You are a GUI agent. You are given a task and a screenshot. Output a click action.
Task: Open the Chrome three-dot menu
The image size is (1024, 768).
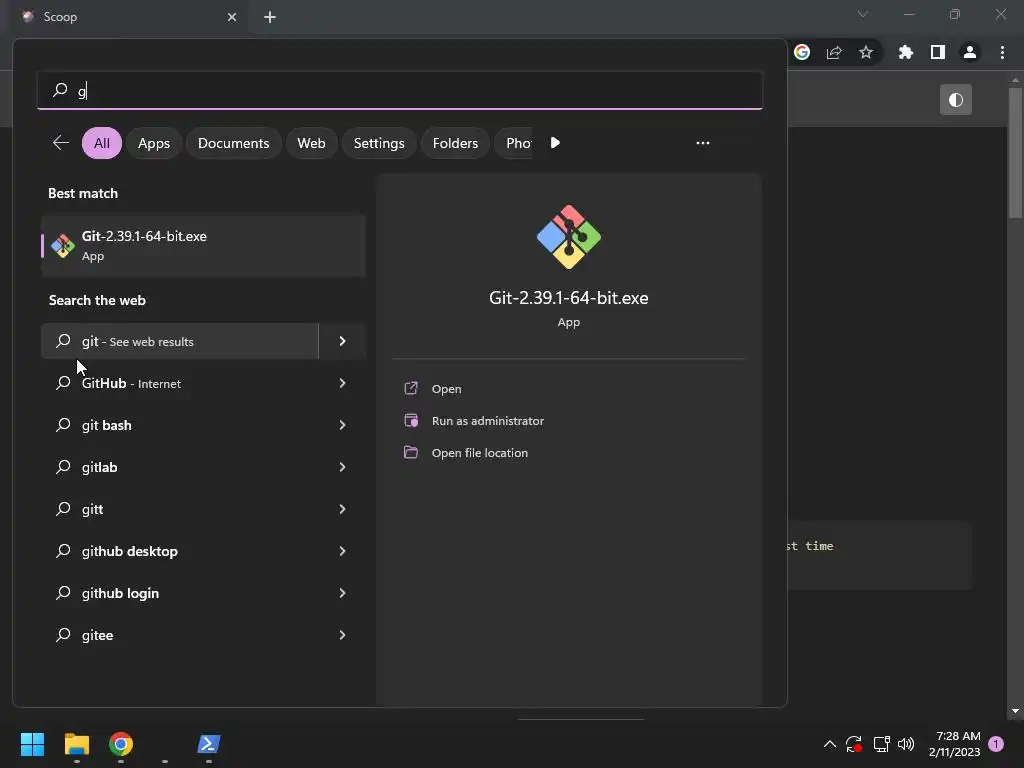1002,52
